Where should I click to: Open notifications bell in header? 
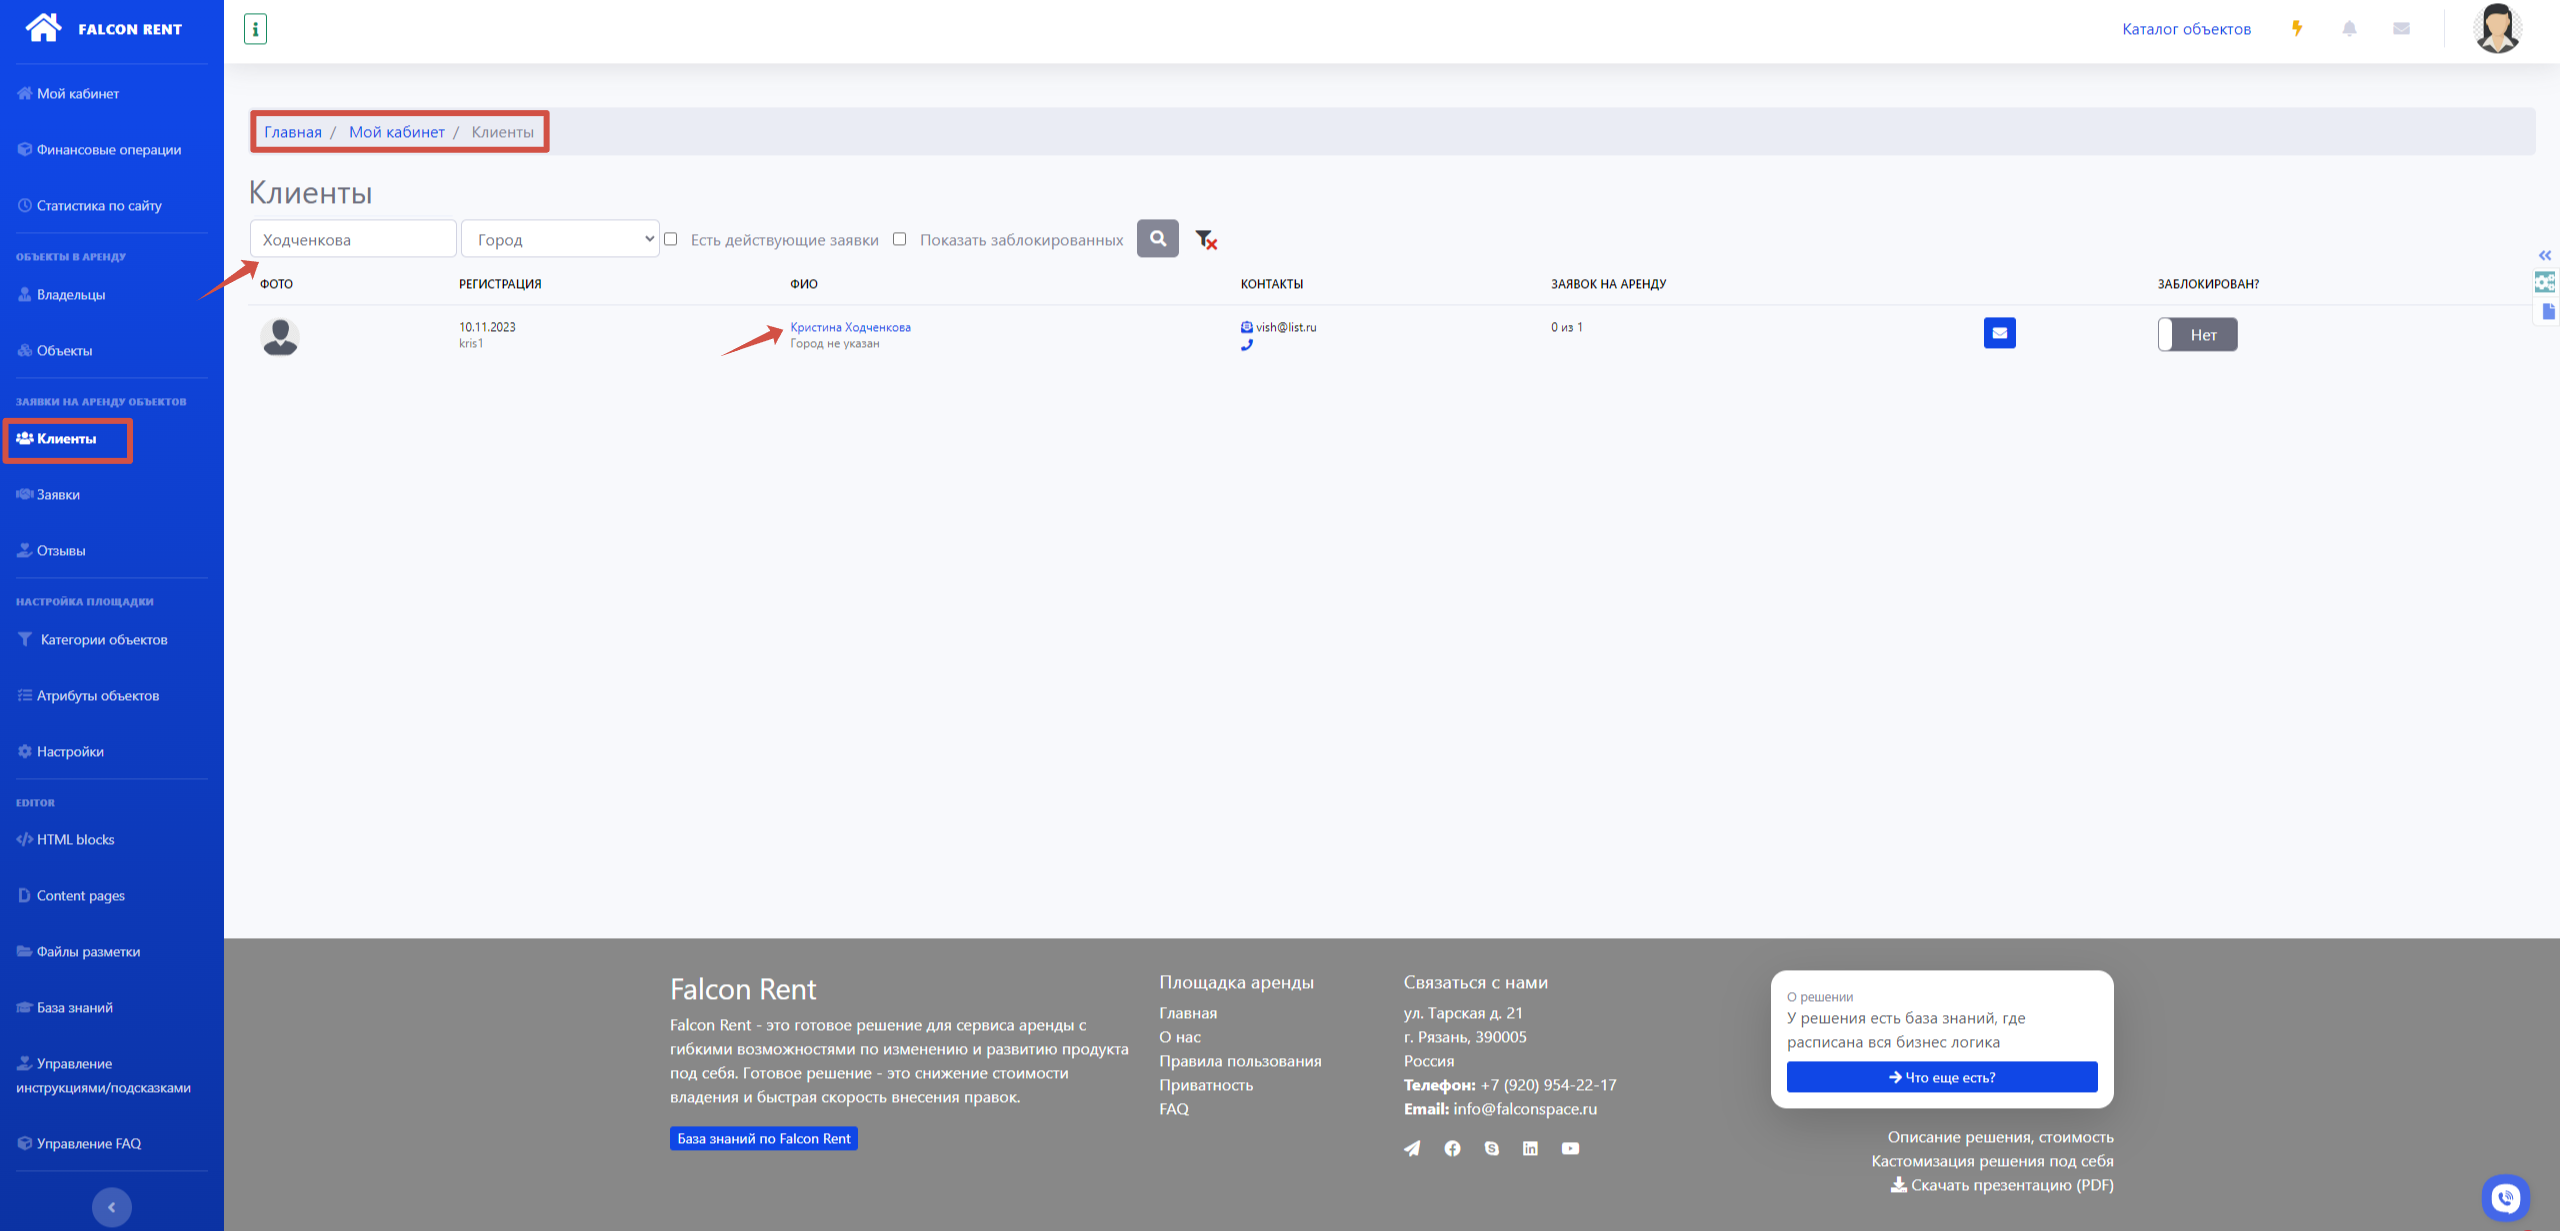(2349, 29)
